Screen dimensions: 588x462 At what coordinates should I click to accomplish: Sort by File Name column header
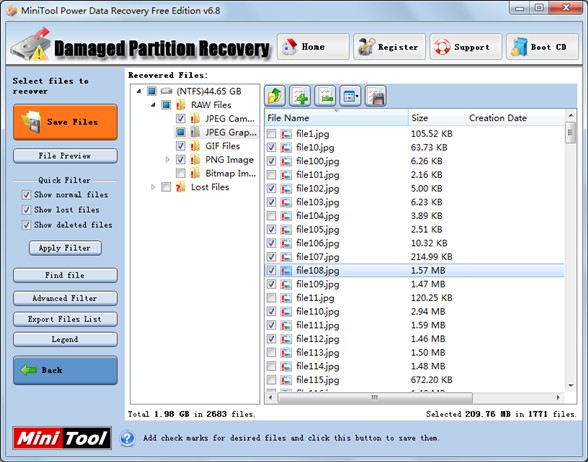point(336,118)
